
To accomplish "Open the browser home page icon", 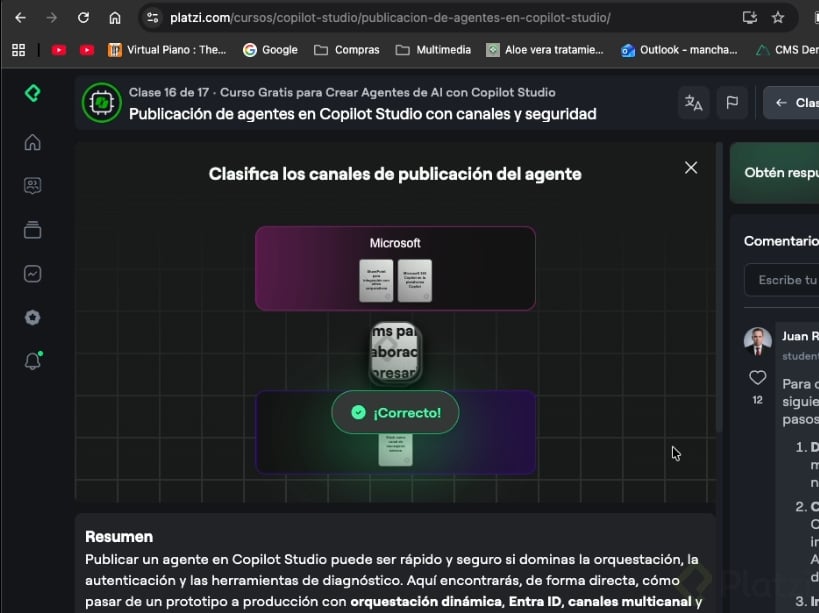I will (x=115, y=18).
